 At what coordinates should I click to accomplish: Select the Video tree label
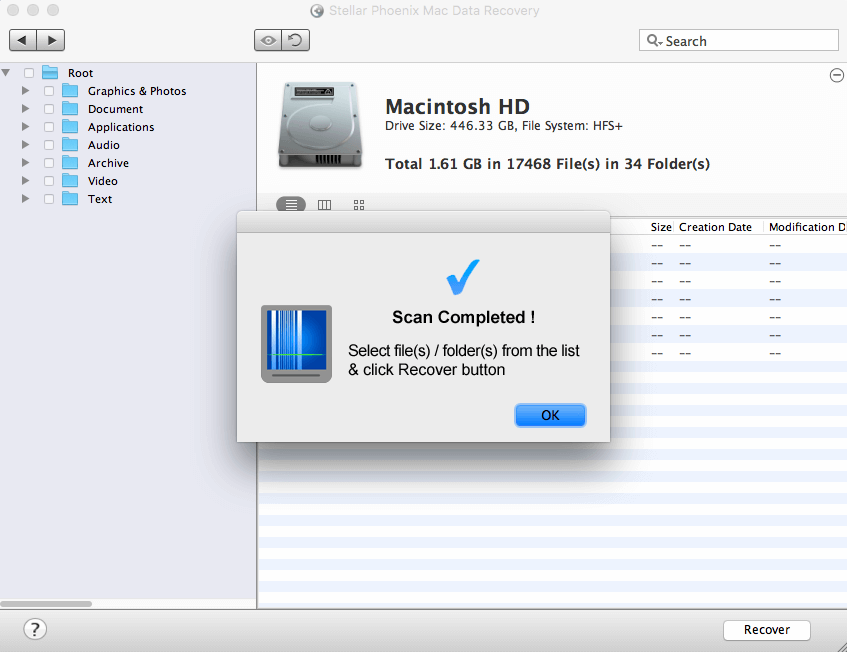tap(103, 181)
